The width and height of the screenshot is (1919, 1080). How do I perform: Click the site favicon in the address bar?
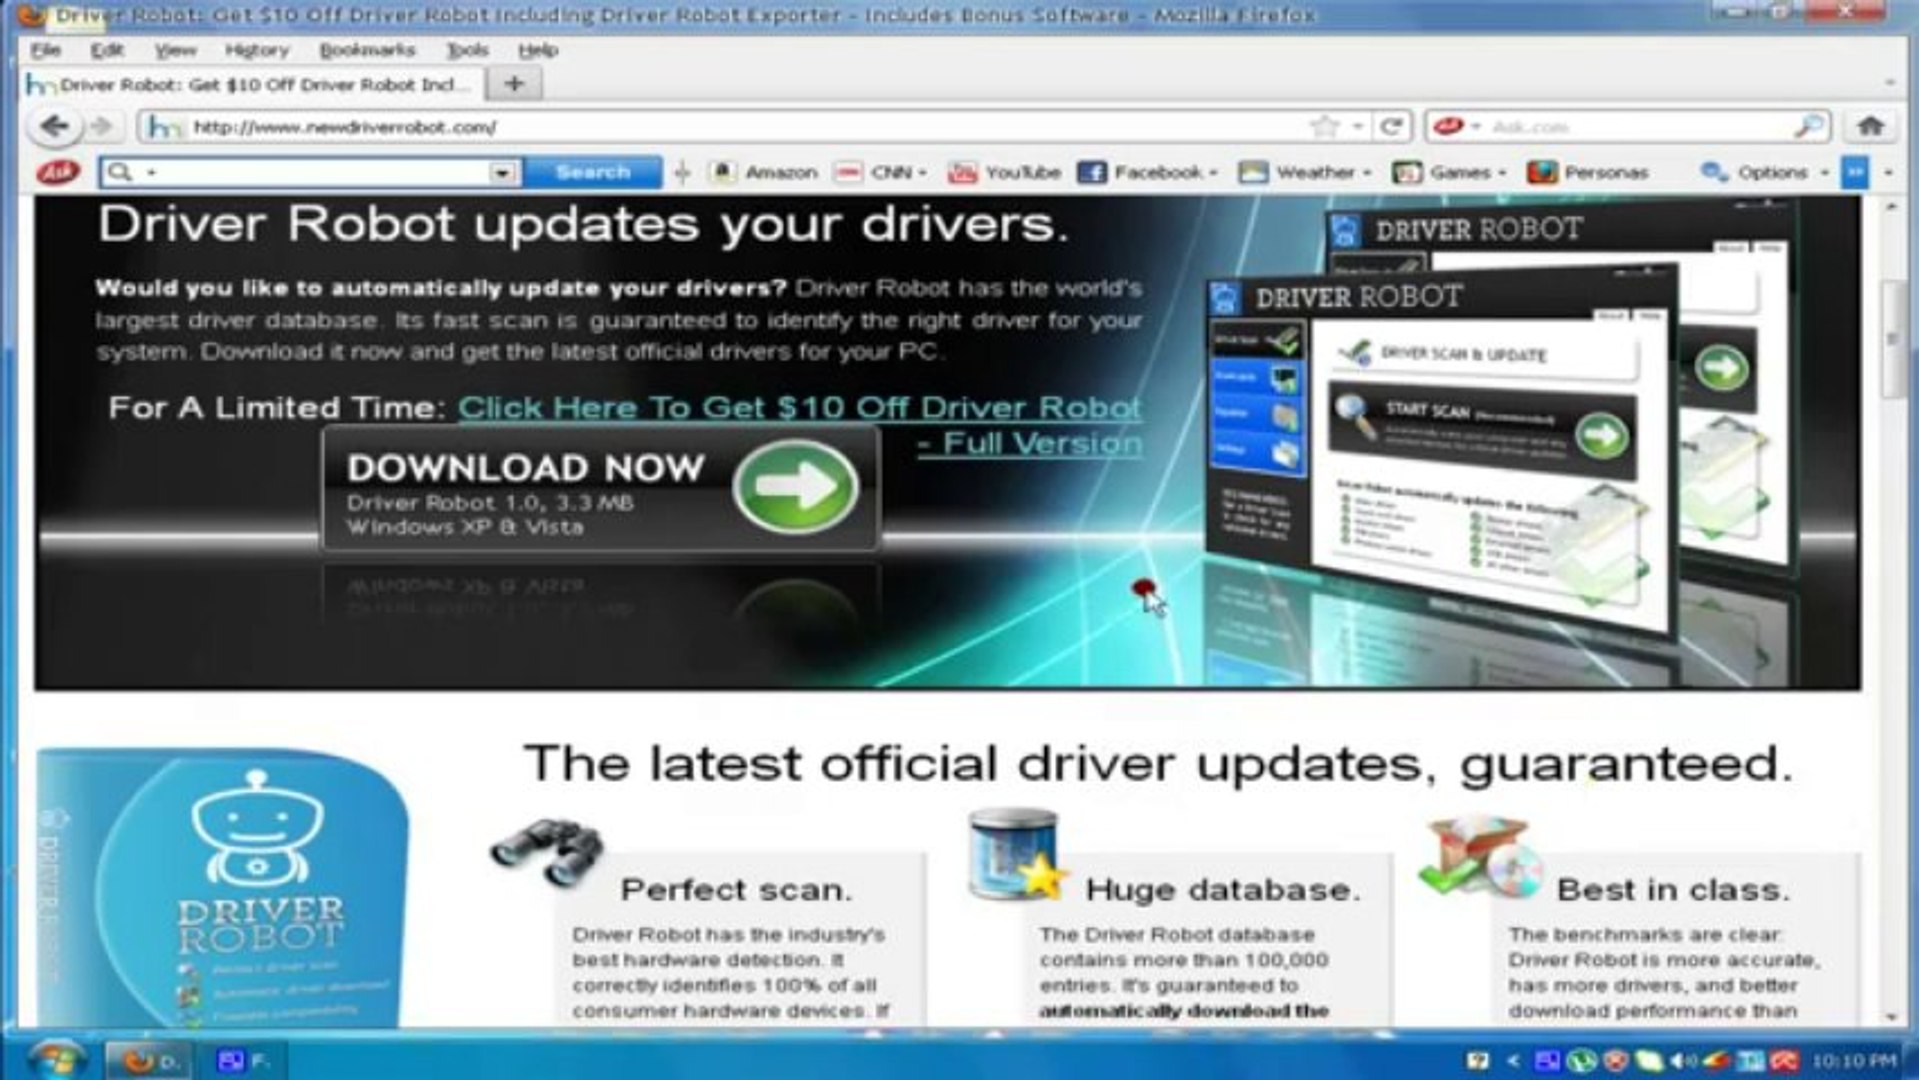click(x=163, y=127)
